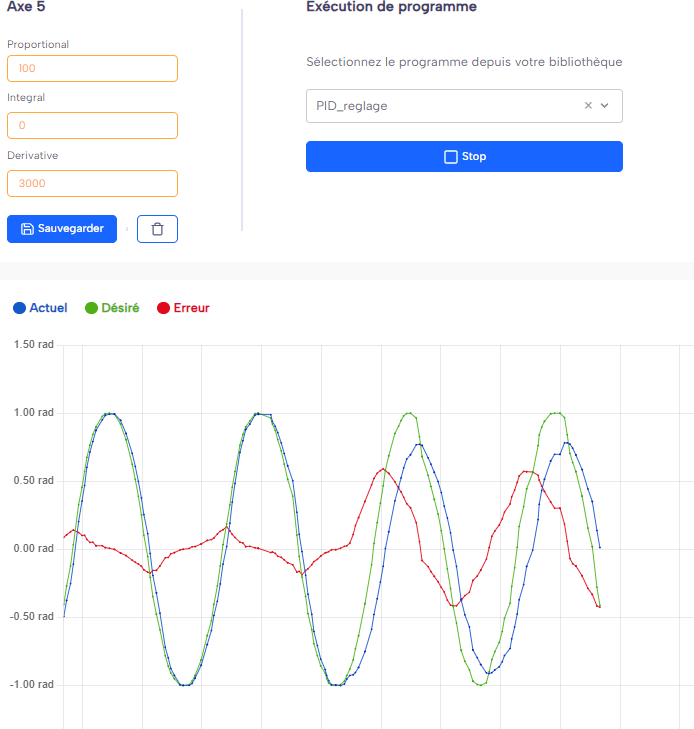Click the red Erreur legend dot
694x729 pixels.
163,308
